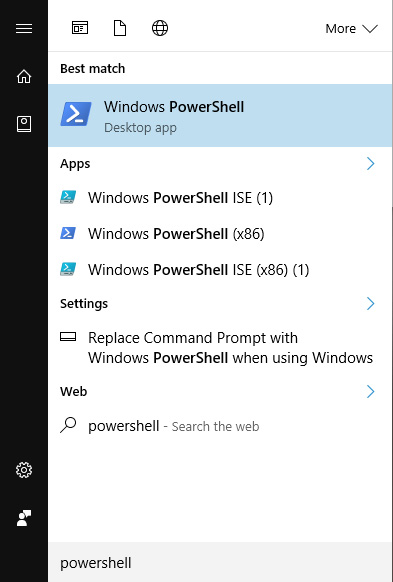The image size is (393, 582).
Task: Open Replace Command Prompt setting
Action: point(220,348)
